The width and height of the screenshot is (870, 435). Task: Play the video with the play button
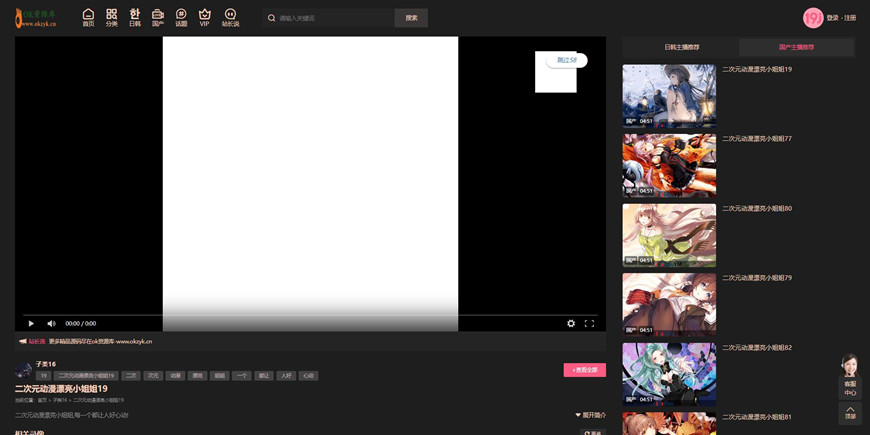point(31,323)
